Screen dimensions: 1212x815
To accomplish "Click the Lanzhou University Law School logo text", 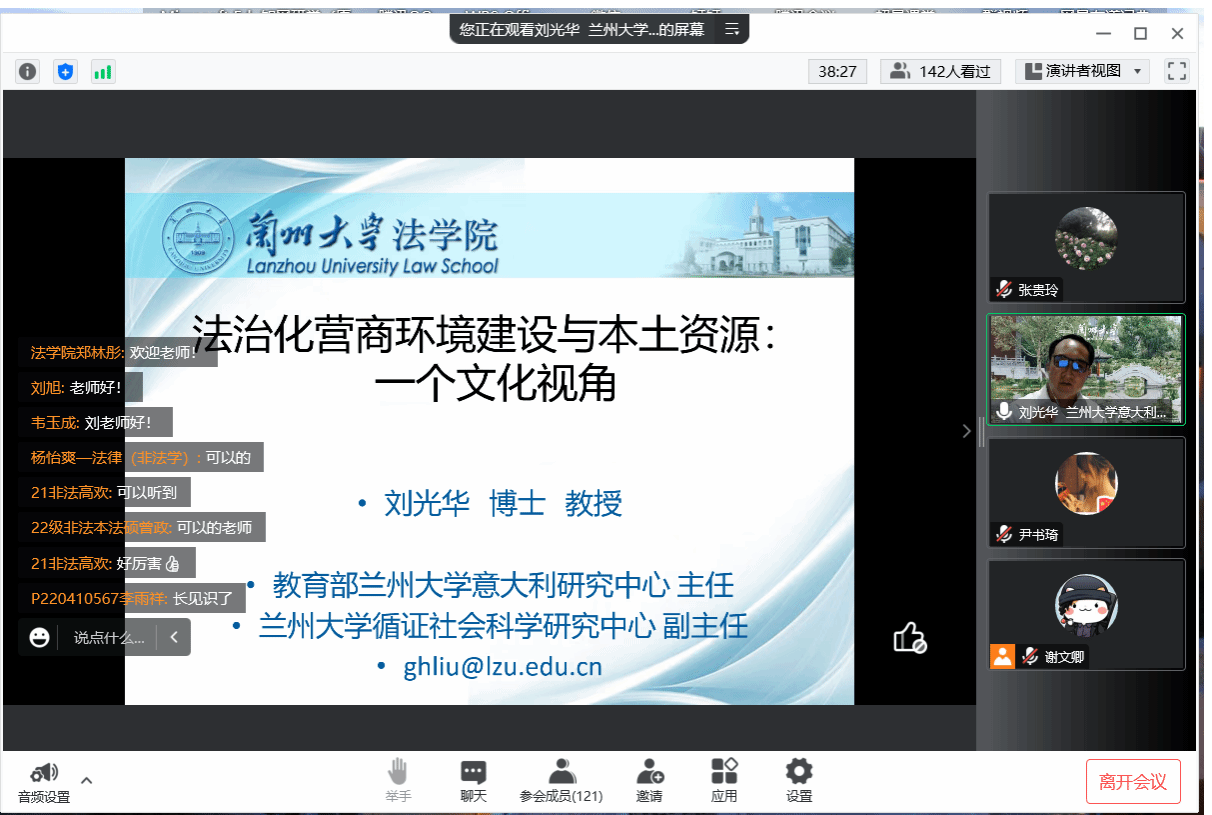I will click(x=372, y=266).
